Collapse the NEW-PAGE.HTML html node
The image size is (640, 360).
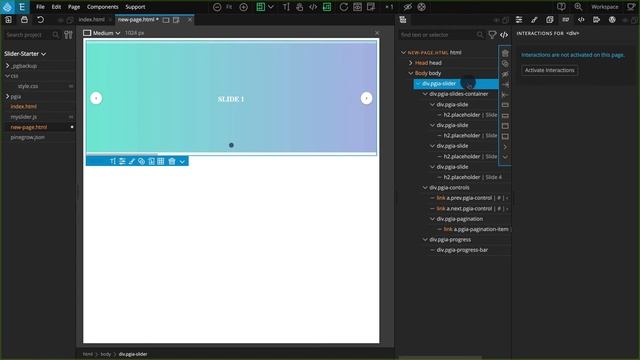(403, 53)
